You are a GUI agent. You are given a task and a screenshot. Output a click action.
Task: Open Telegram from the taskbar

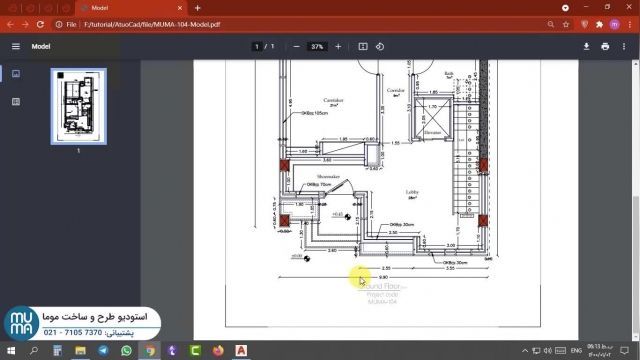click(x=103, y=351)
